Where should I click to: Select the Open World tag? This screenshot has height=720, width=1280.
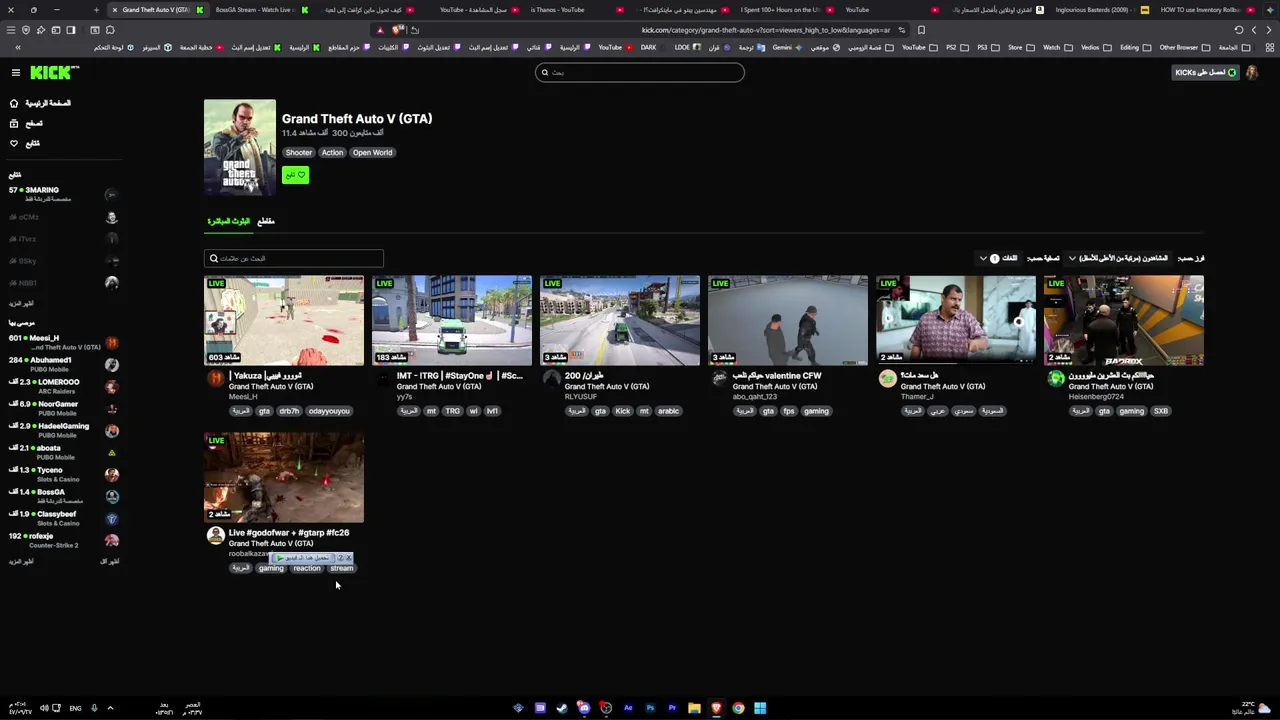[372, 152]
